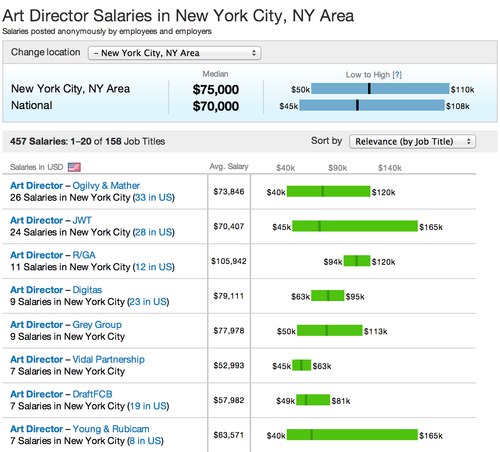Viewport: 500px width, 452px height.
Task: Click the '8 in US' link for Young & Rubicam
Action: (x=145, y=441)
